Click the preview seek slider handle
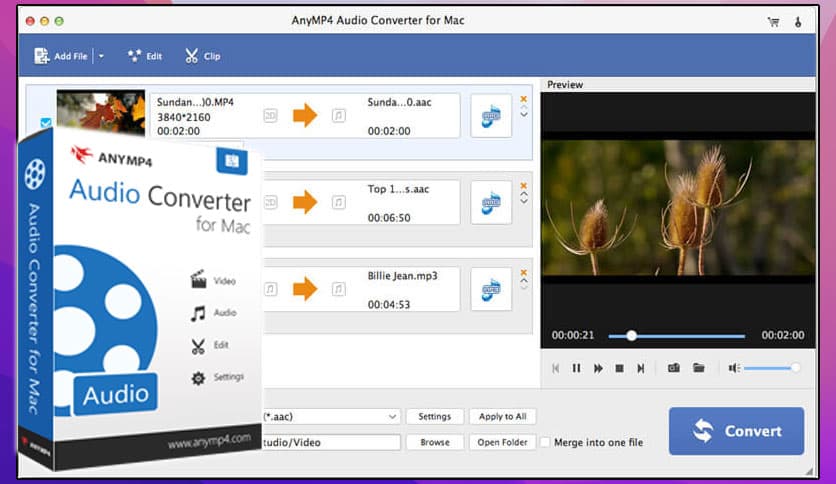The width and height of the screenshot is (836, 484). (631, 336)
